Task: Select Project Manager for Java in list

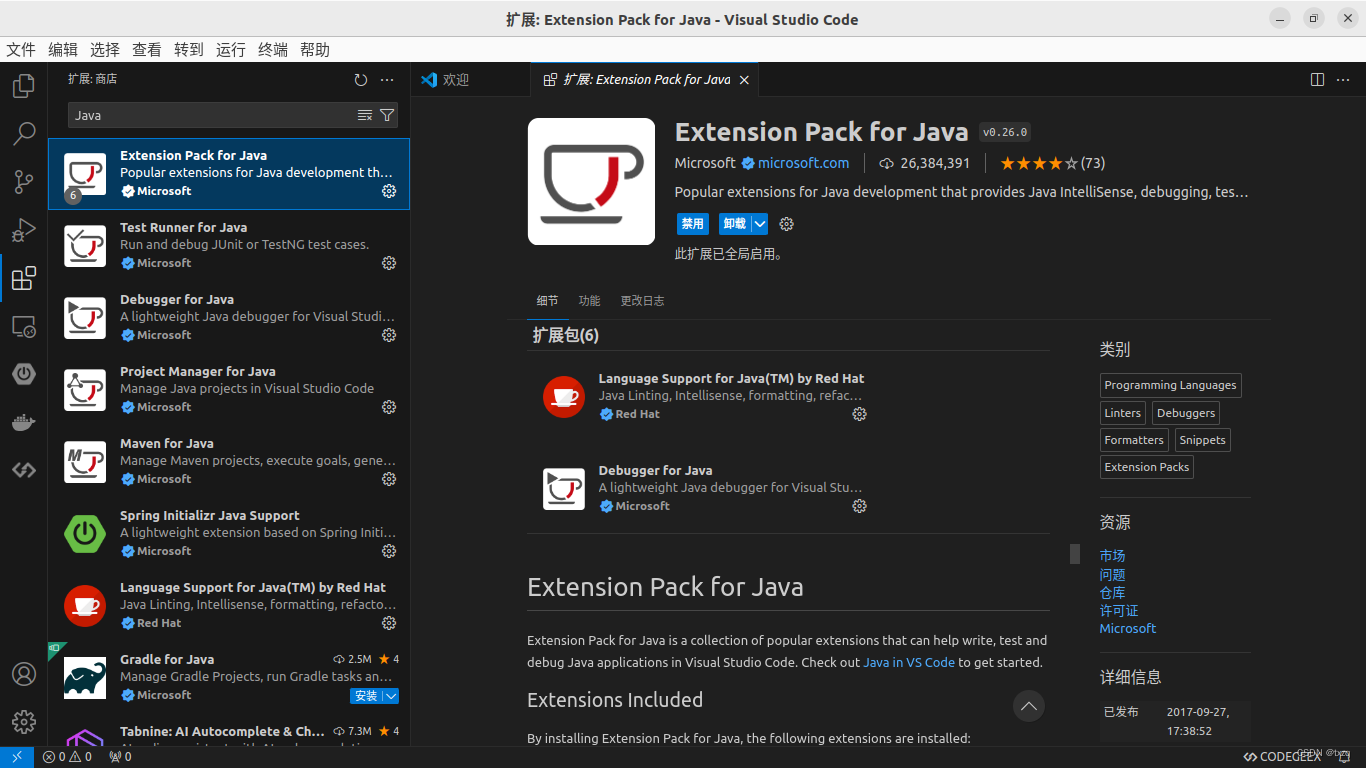Action: (x=229, y=390)
